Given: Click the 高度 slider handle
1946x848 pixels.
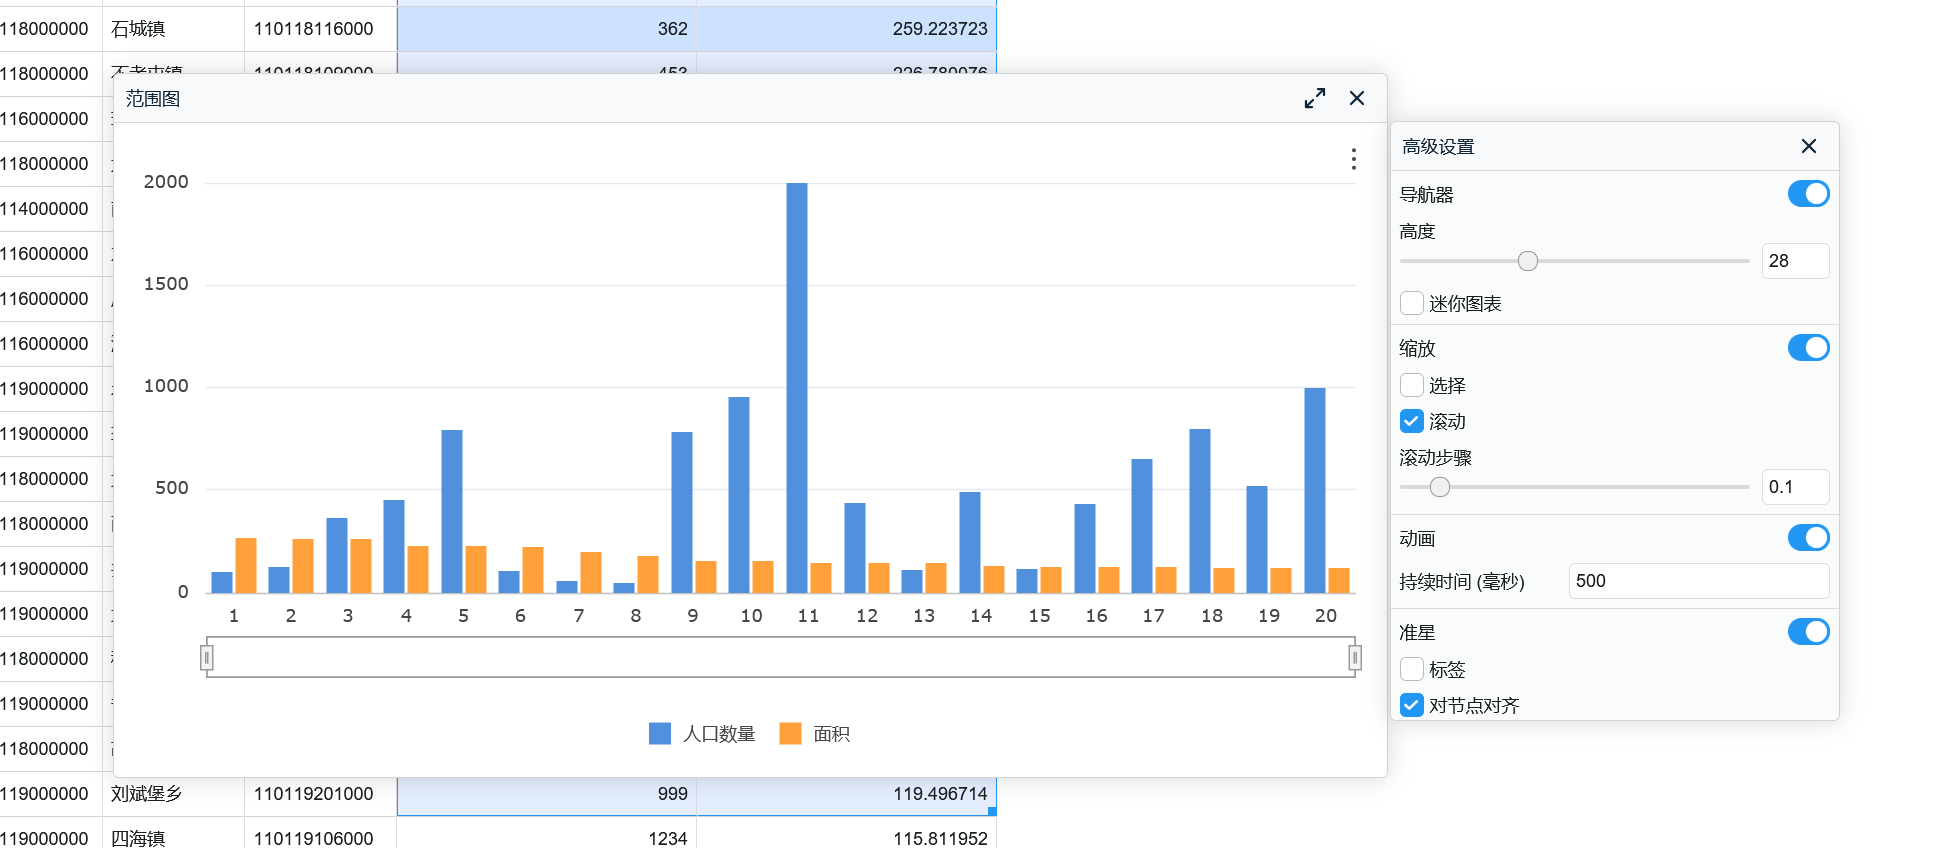Looking at the screenshot, I should pyautogui.click(x=1527, y=261).
